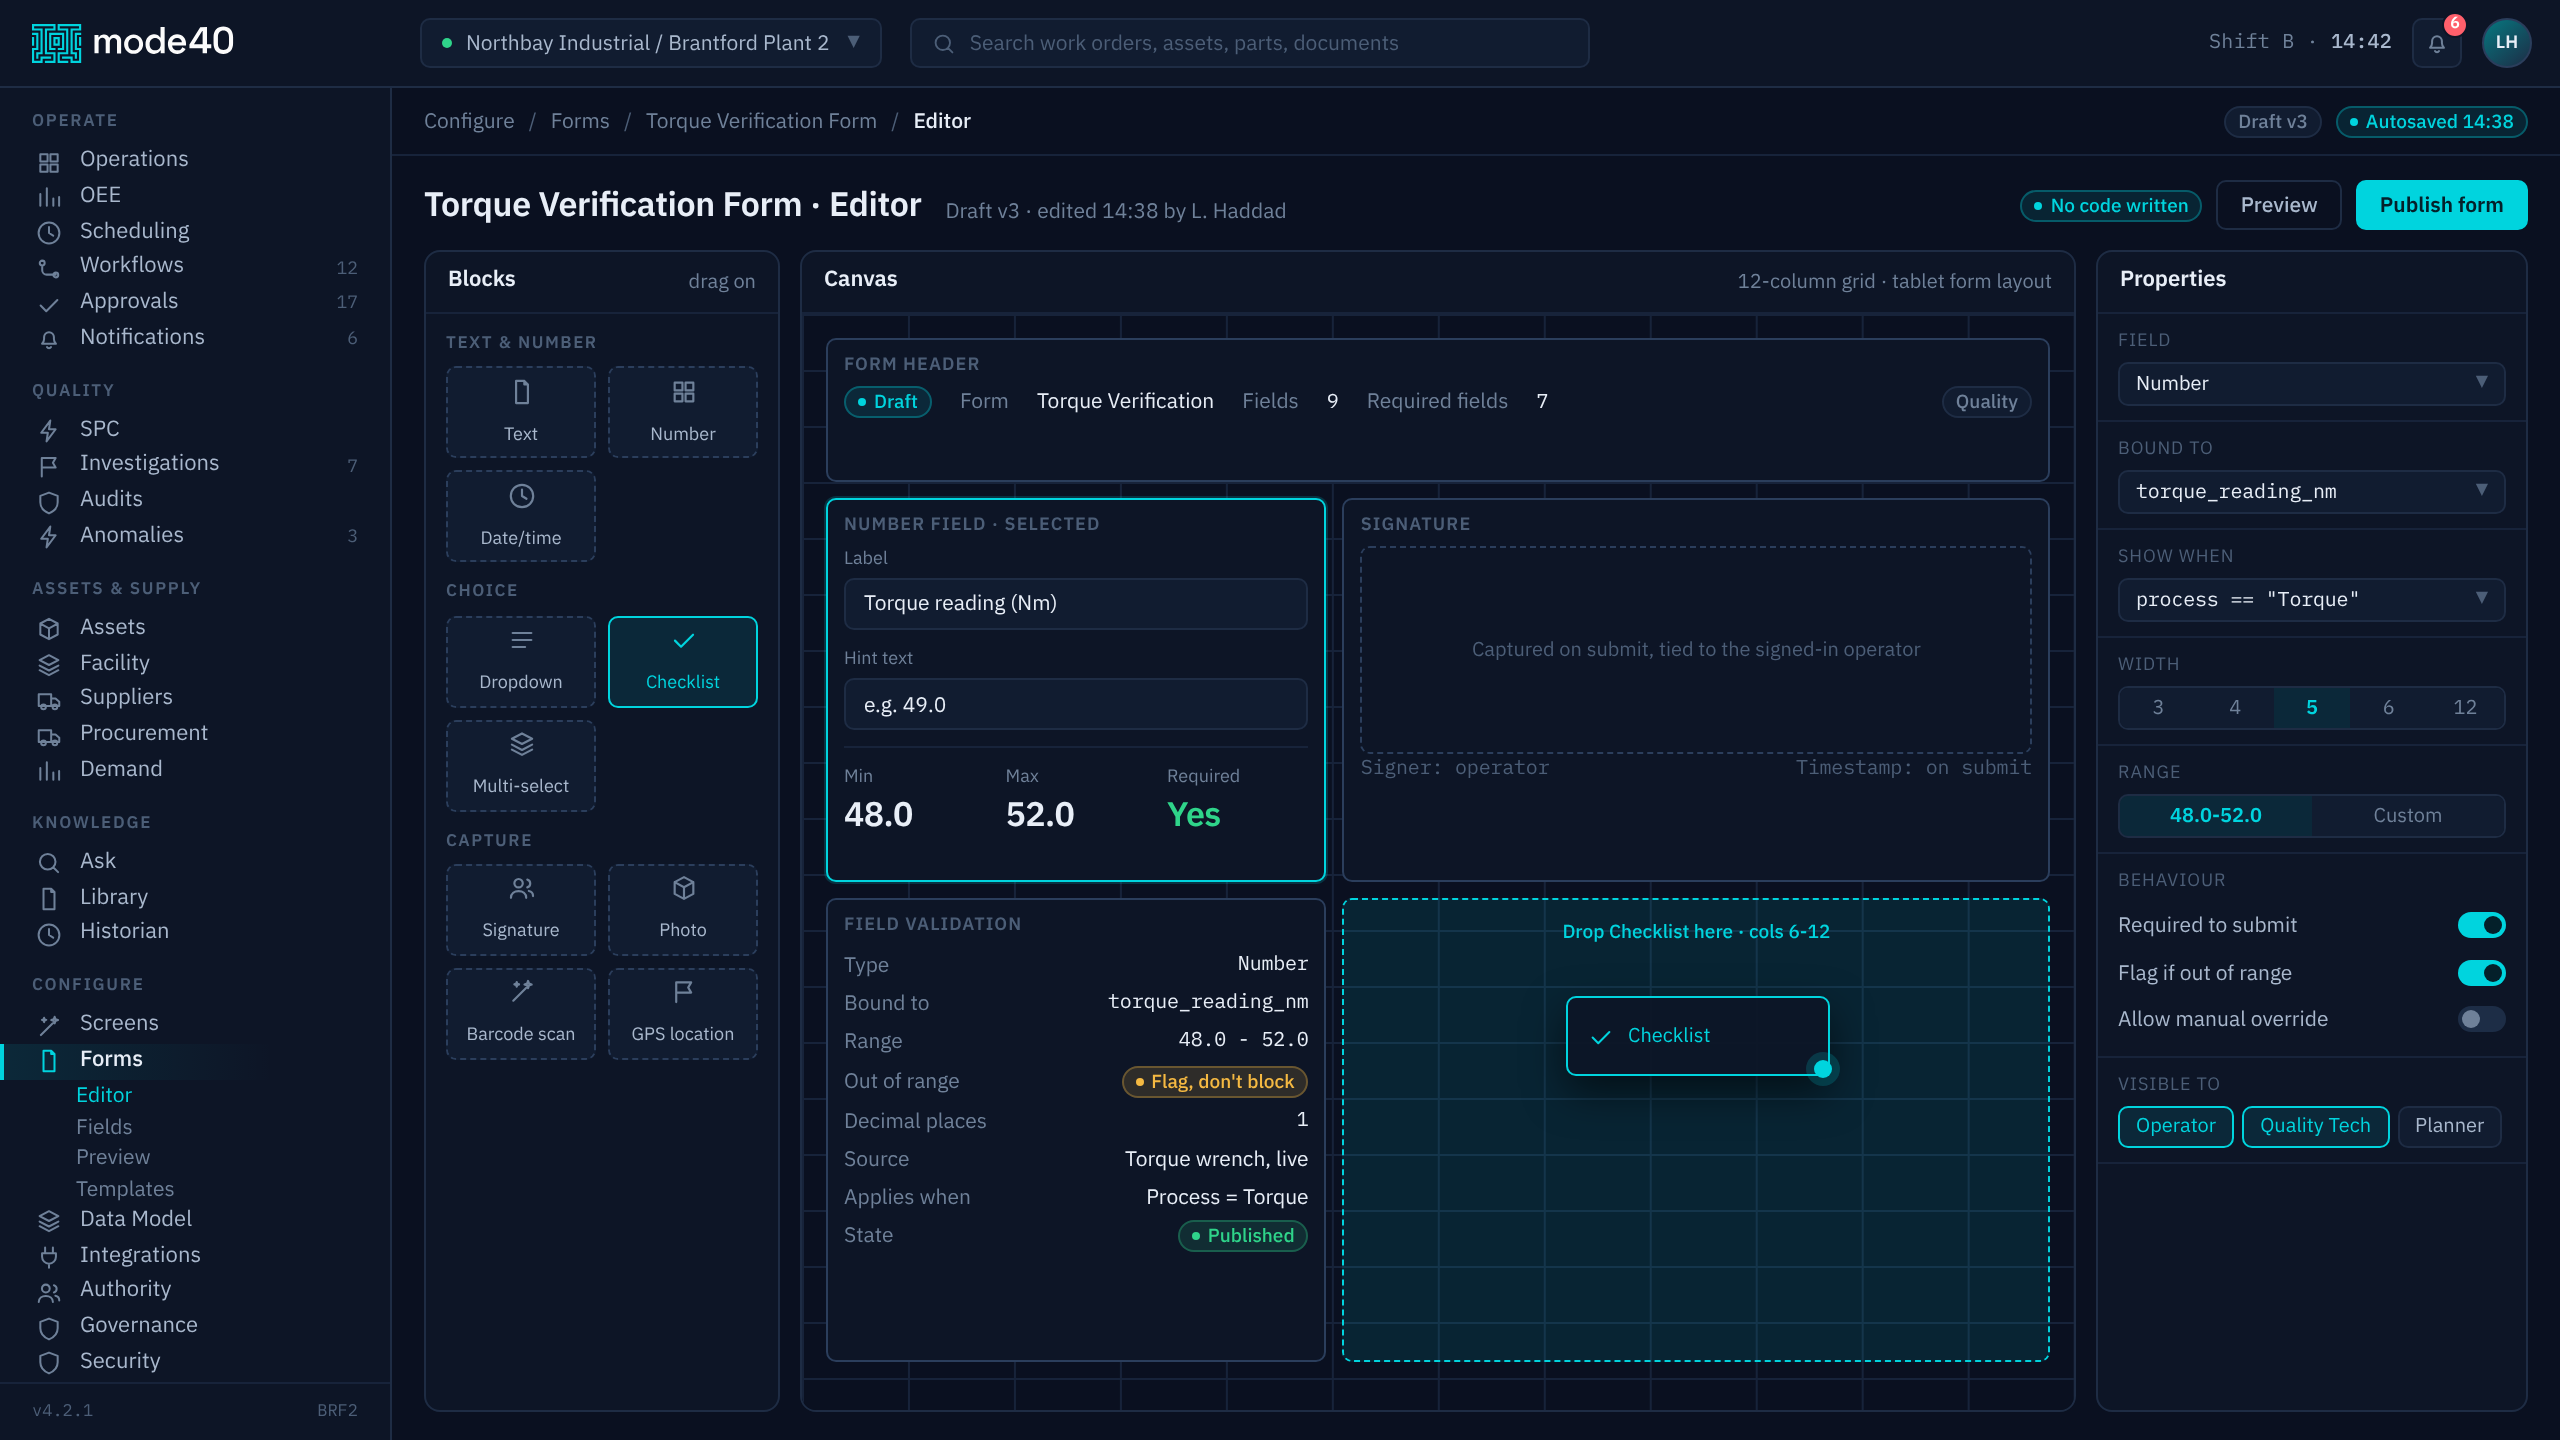2560x1440 pixels.
Task: Open the Field type Number dropdown
Action: click(2311, 384)
